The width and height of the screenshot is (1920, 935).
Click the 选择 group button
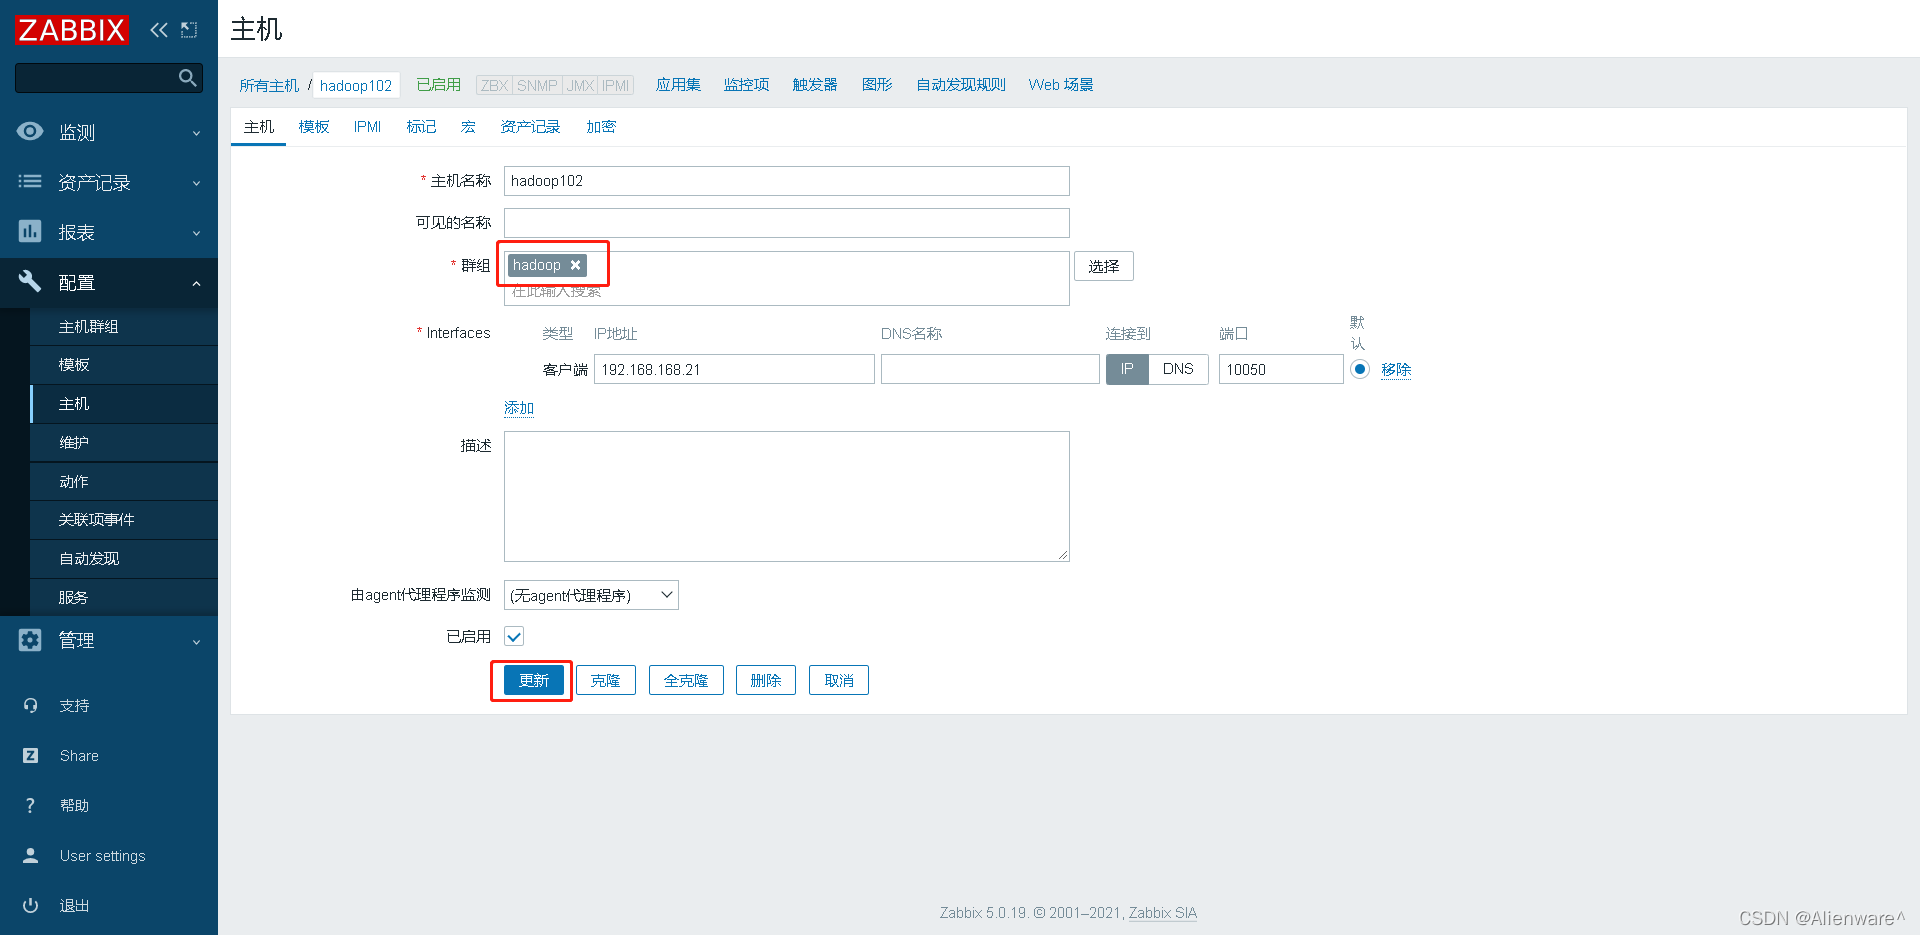tap(1104, 266)
